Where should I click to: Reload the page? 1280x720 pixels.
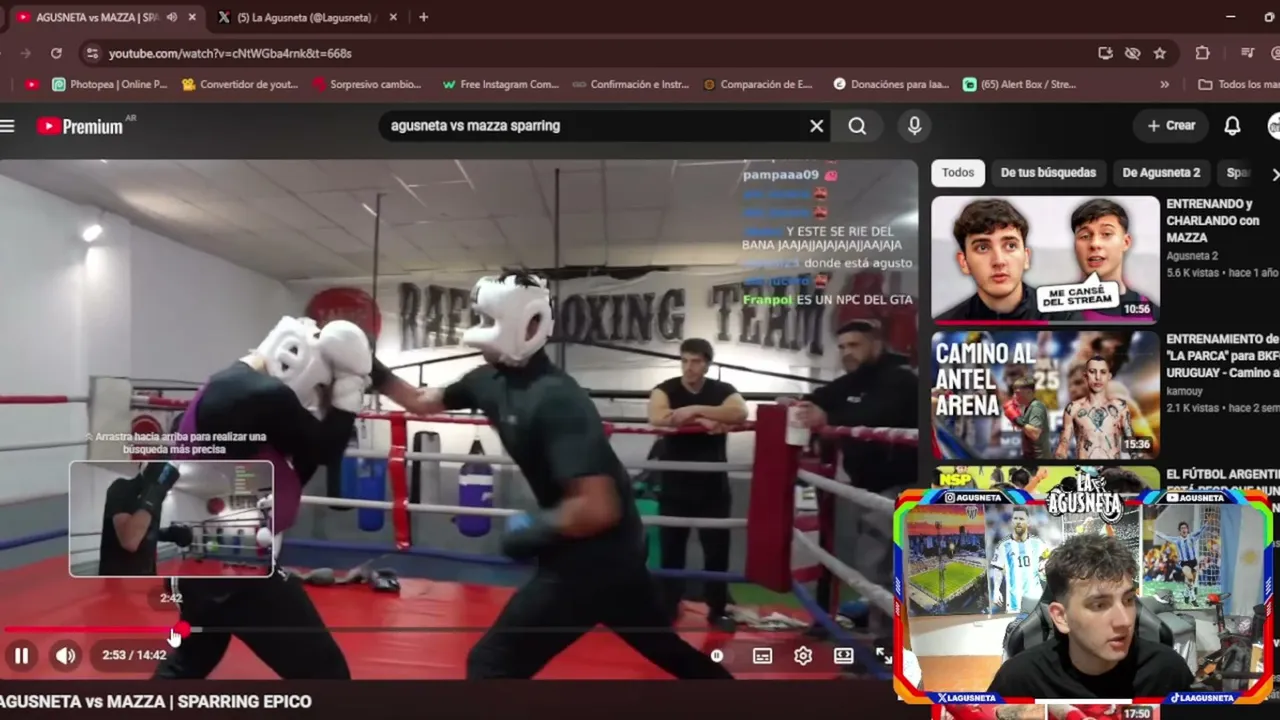pos(56,53)
